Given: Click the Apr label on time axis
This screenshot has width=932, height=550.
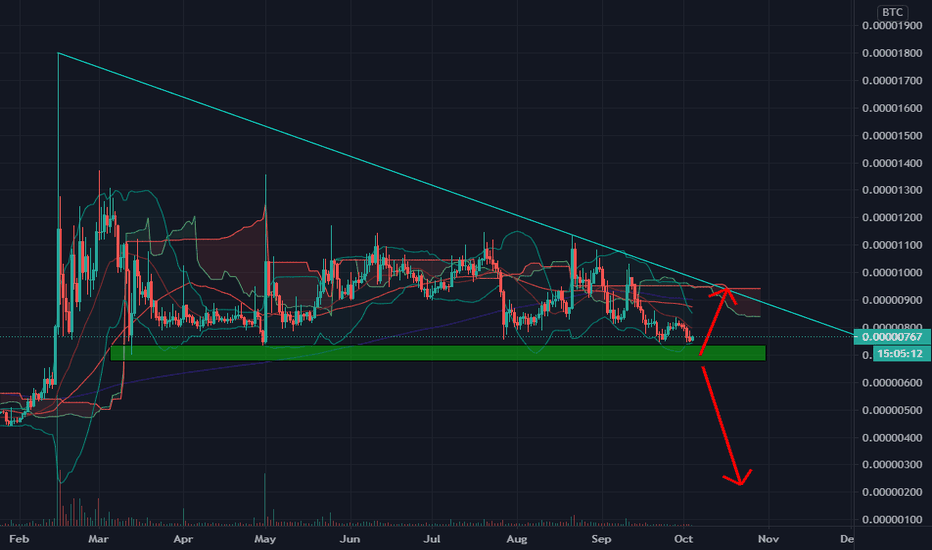Looking at the screenshot, I should [x=183, y=539].
